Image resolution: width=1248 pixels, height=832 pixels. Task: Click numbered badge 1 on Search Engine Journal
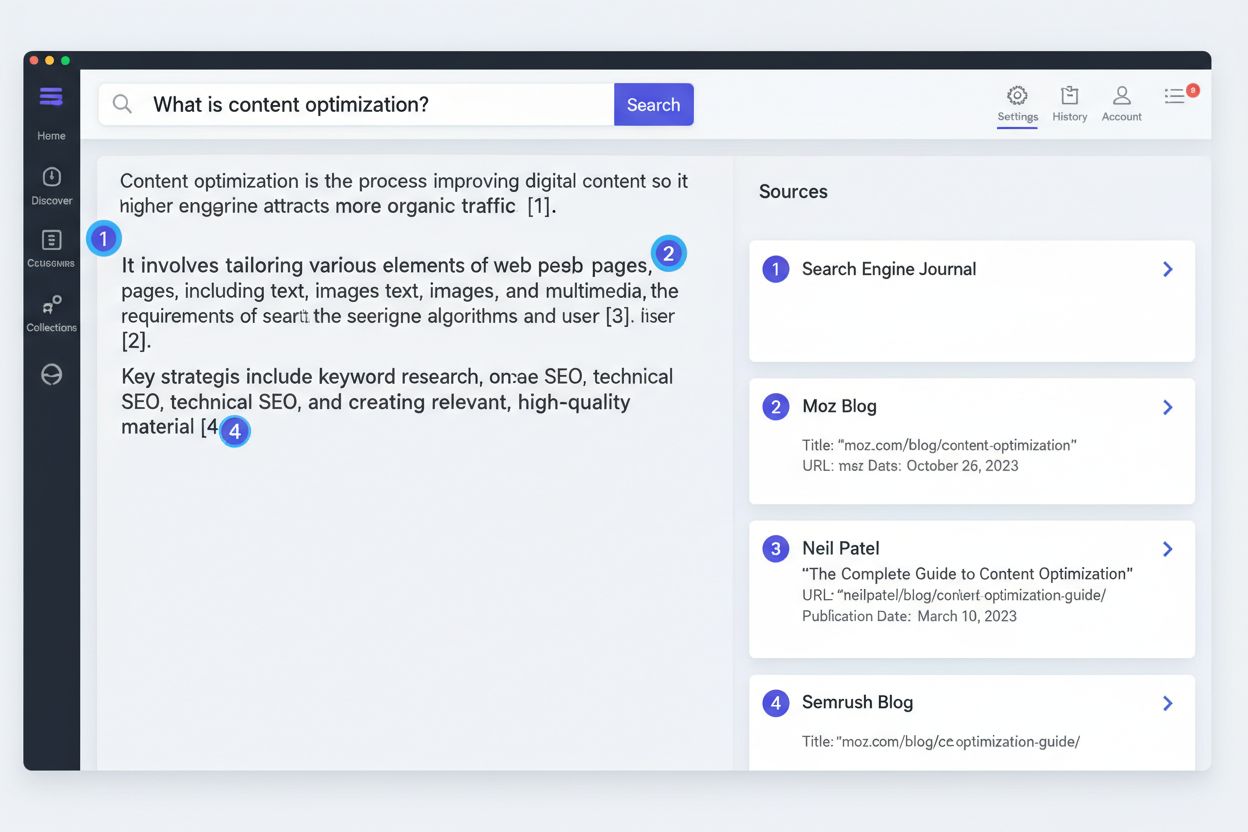(775, 268)
